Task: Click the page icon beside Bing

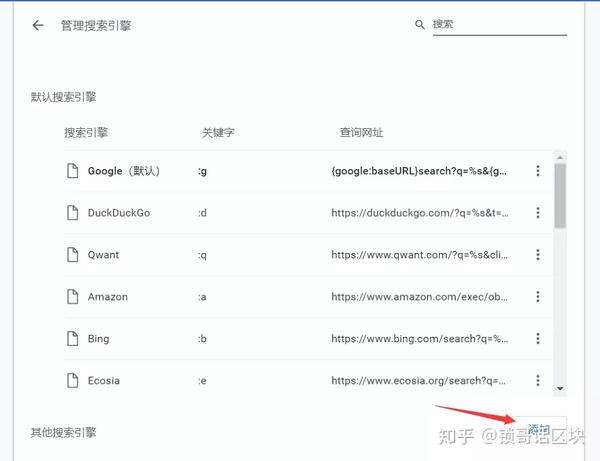Action: click(72, 339)
